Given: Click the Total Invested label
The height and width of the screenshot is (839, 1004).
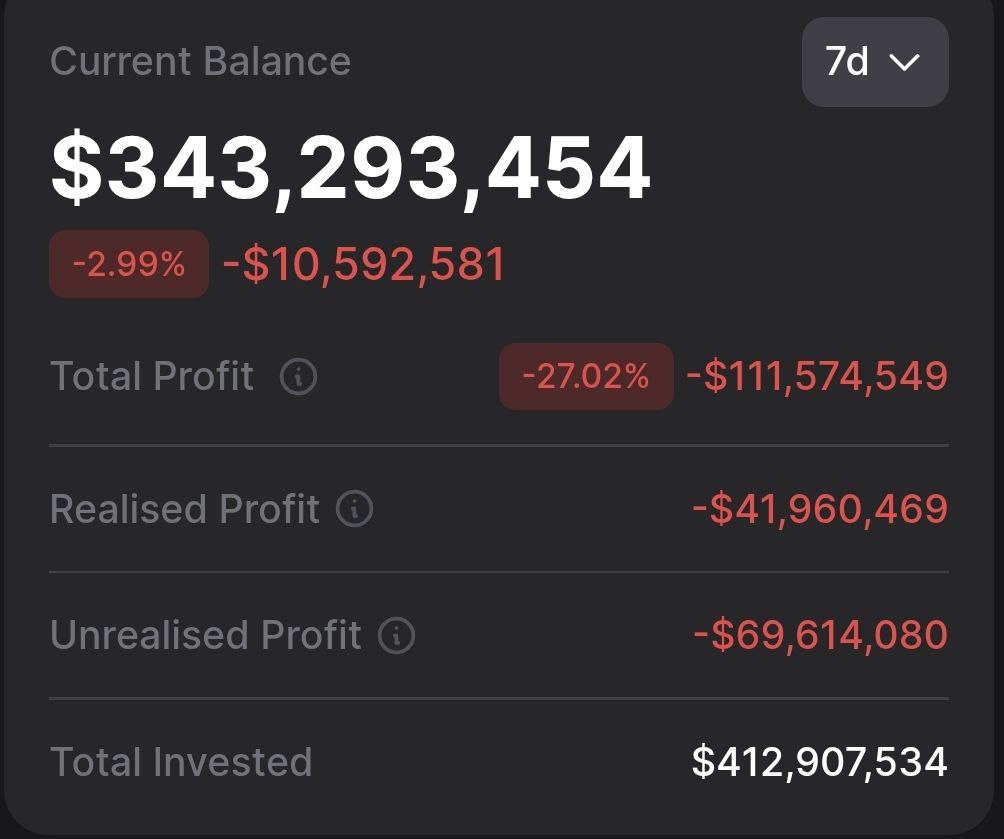Looking at the screenshot, I should coord(181,762).
